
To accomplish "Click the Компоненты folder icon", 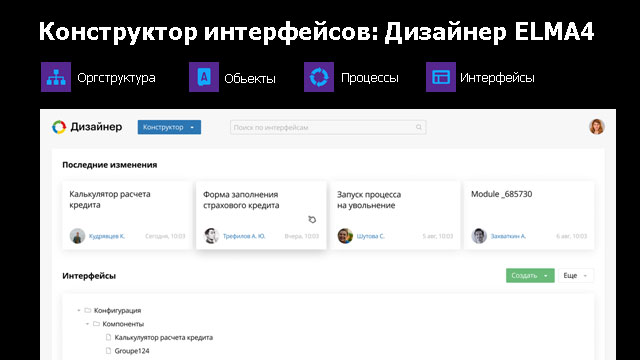I will pyautogui.click(x=96, y=324).
